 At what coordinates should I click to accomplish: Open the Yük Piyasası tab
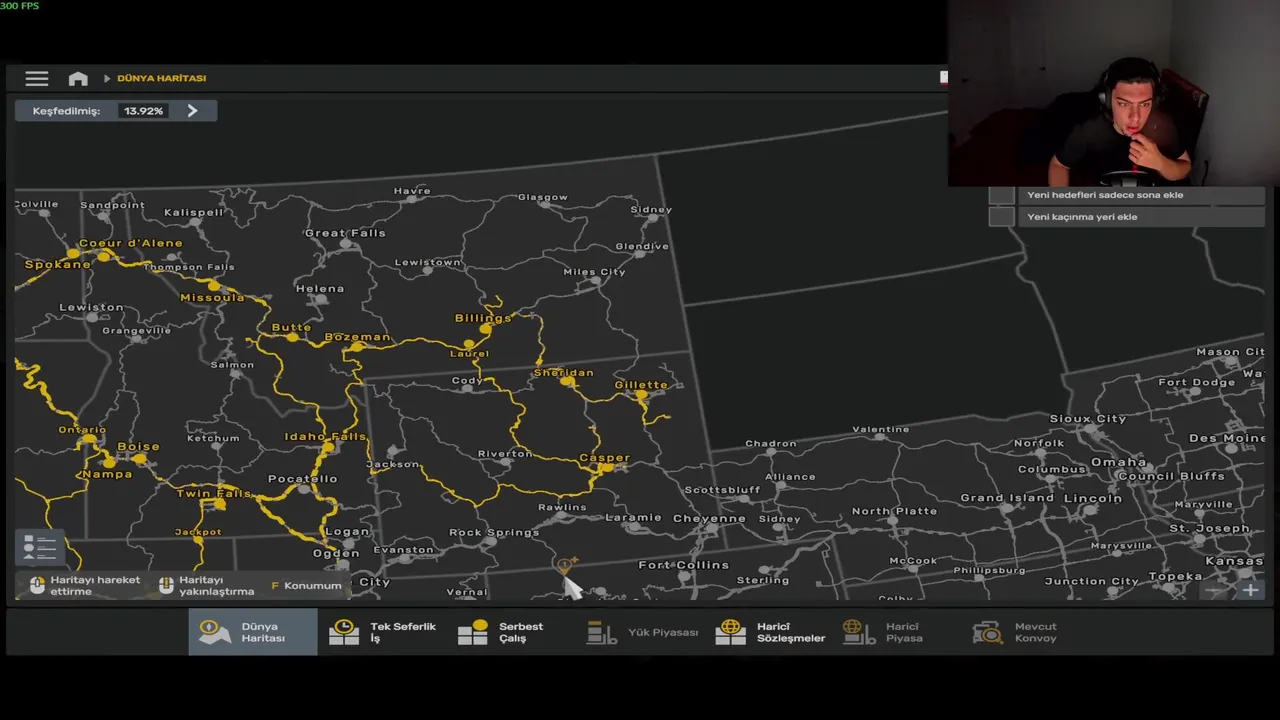pyautogui.click(x=642, y=632)
